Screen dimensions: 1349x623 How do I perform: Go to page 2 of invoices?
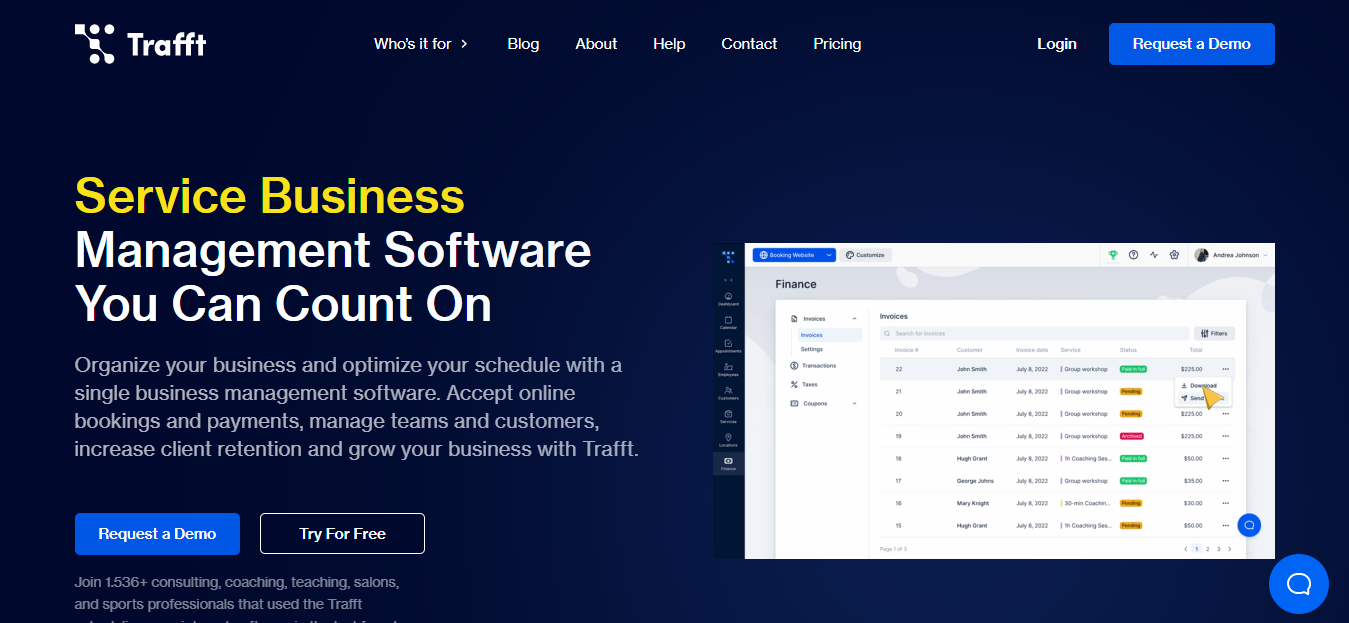pos(1207,549)
